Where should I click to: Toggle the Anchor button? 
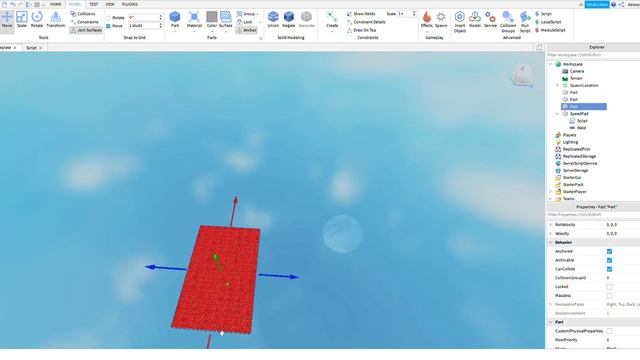[x=246, y=30]
